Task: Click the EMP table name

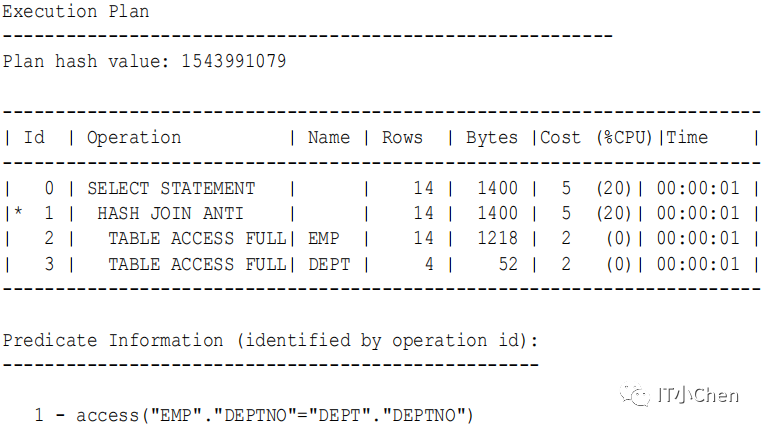Action: pos(324,238)
